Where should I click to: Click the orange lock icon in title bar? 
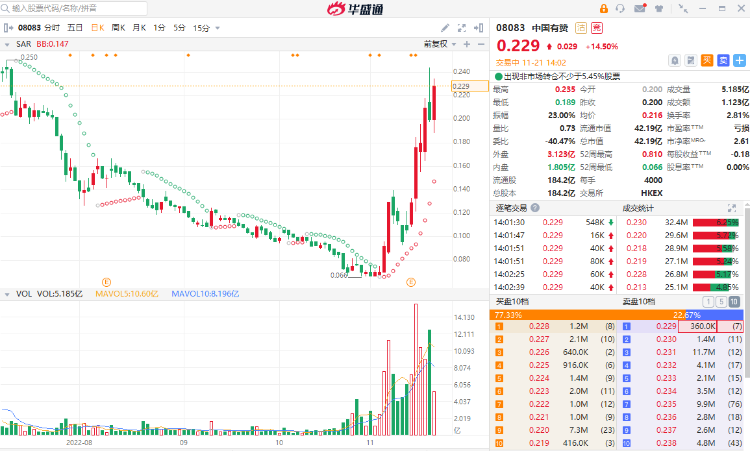[604, 8]
